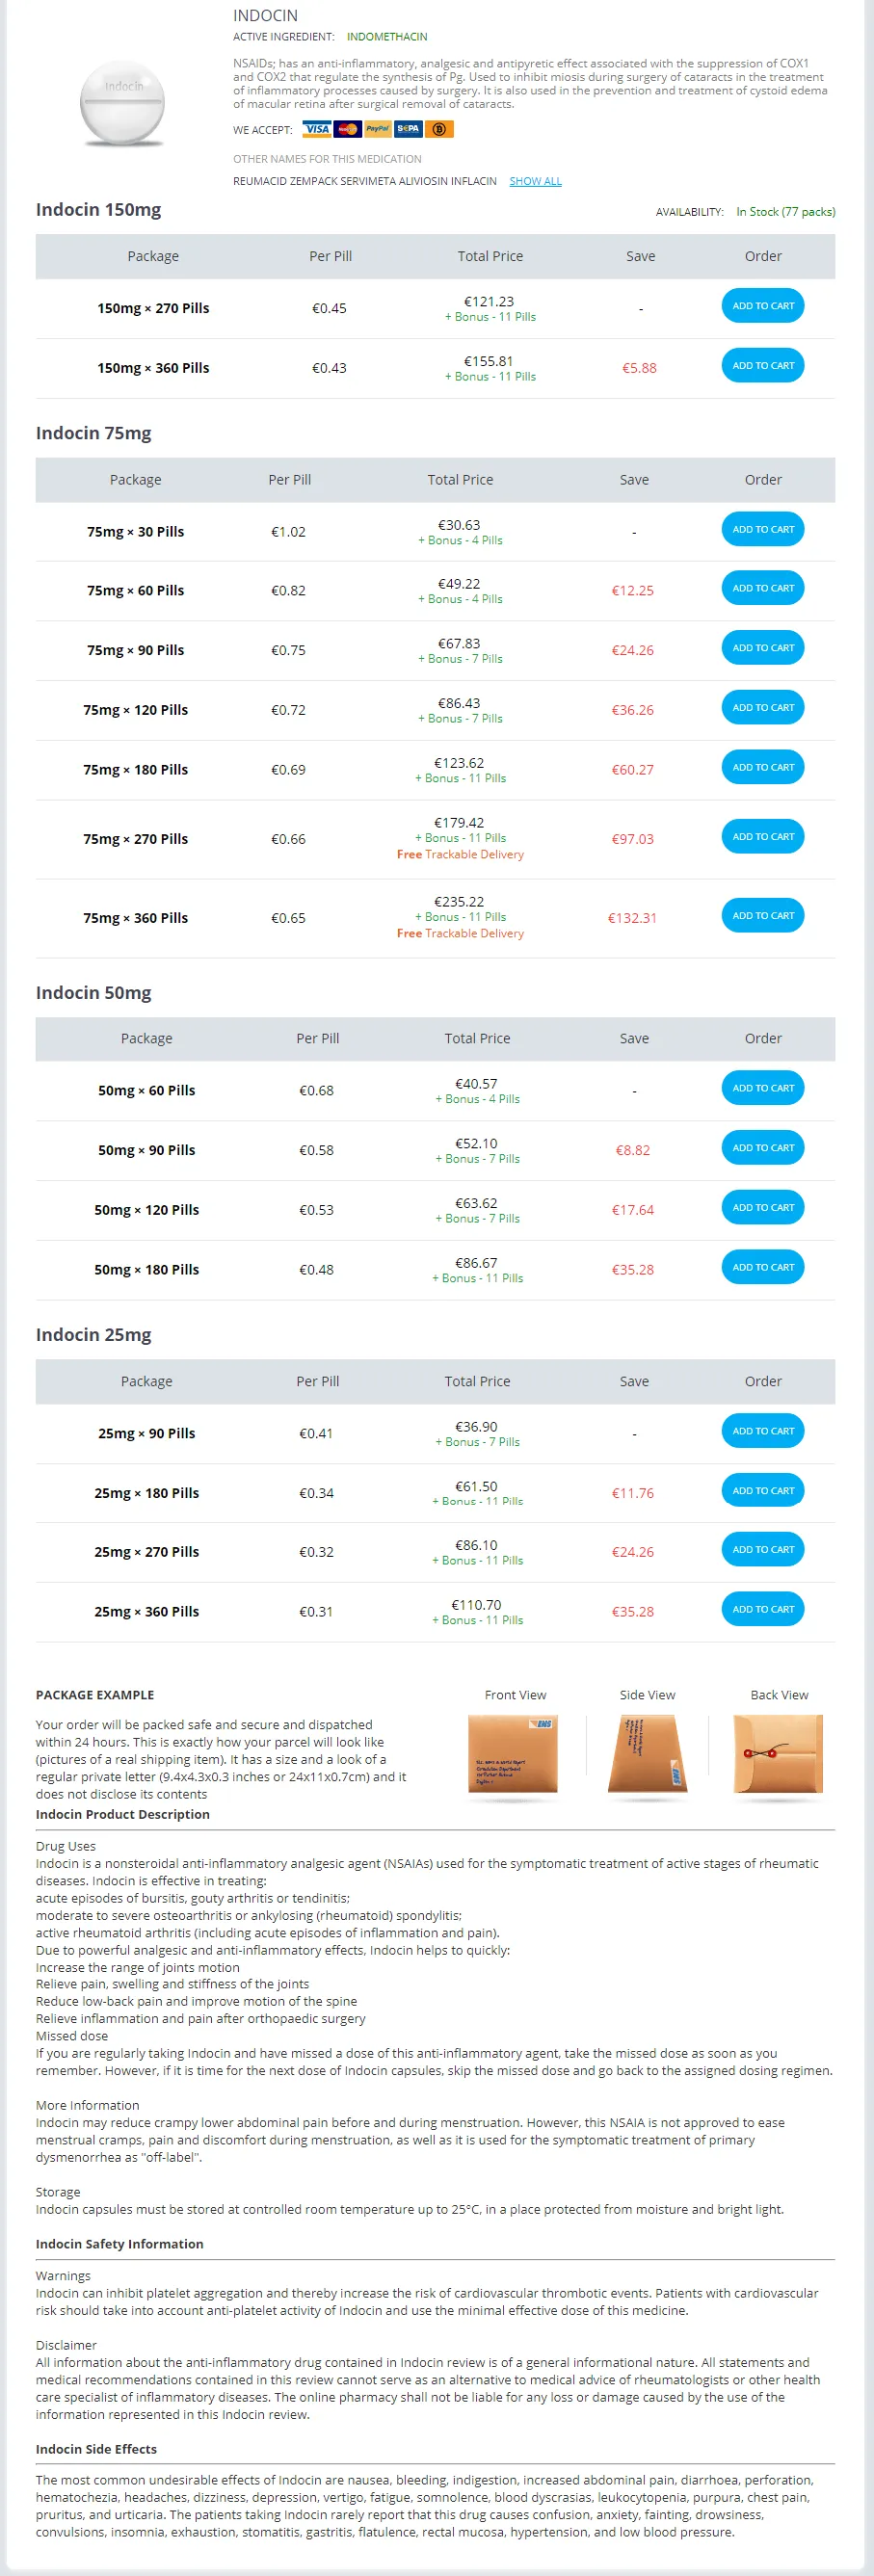Click the PayPal payment icon
Image resolution: width=874 pixels, height=2576 pixels.
377,129
